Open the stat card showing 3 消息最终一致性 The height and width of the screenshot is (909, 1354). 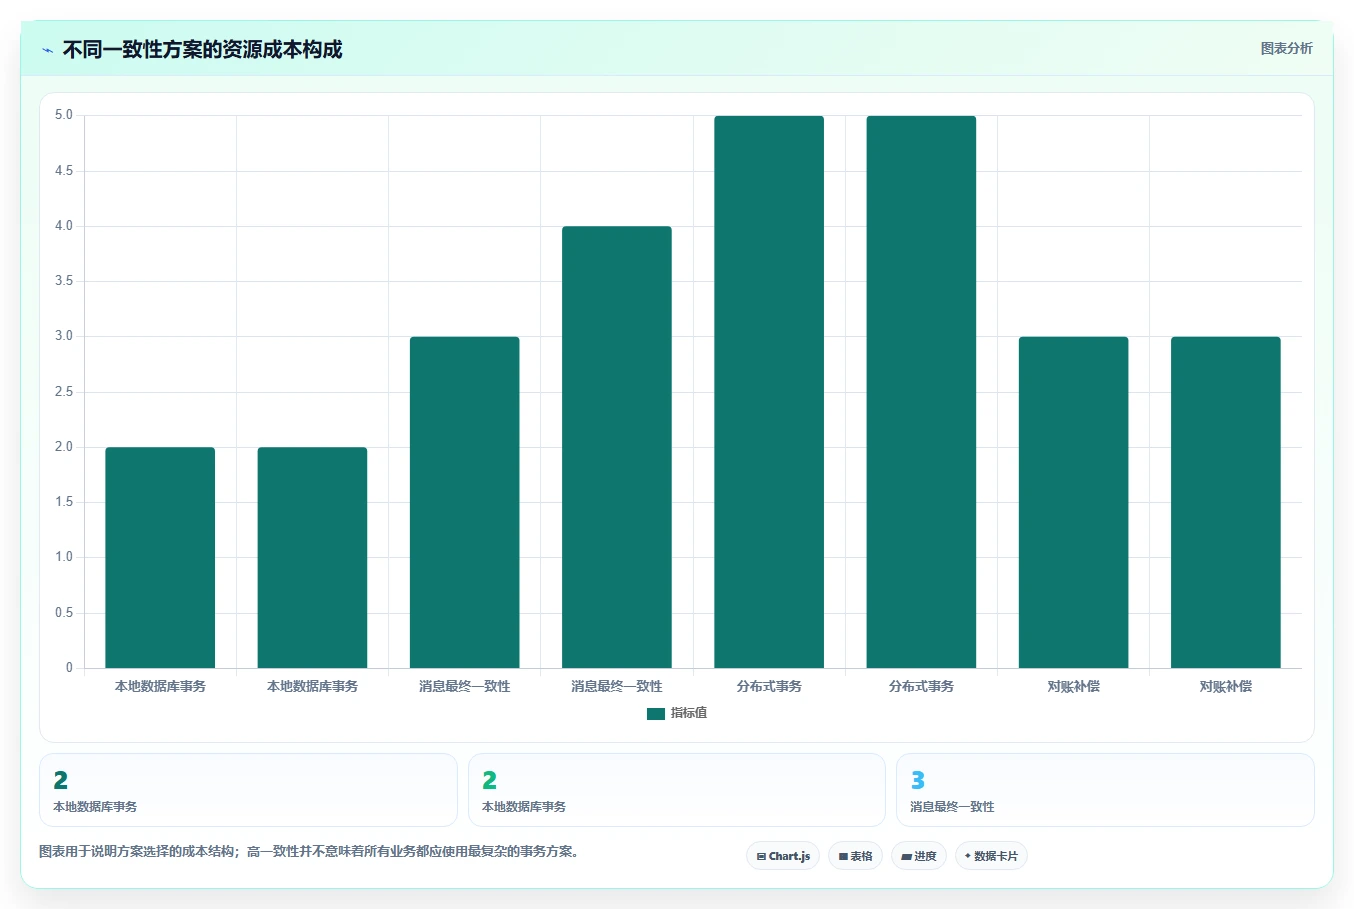point(1105,790)
